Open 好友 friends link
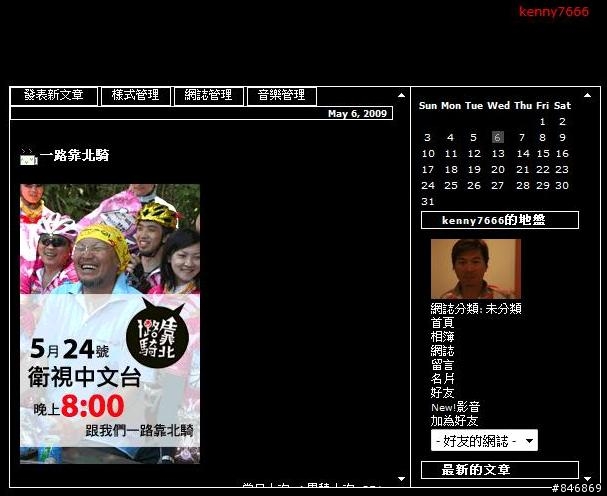The image size is (607, 496). point(442,393)
